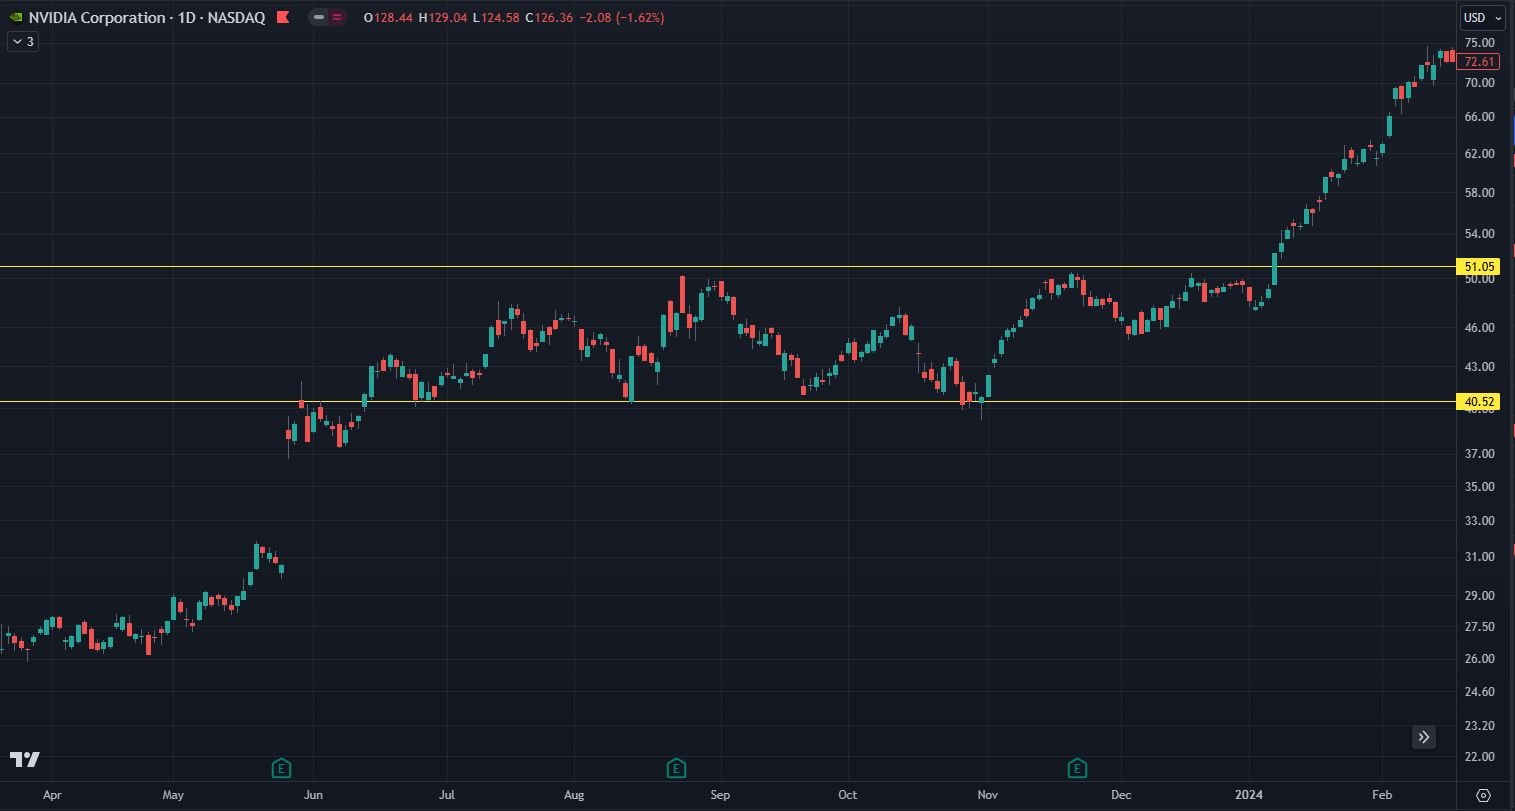Click the 2024 label on the time axis
The image size is (1515, 811).
click(x=1250, y=796)
